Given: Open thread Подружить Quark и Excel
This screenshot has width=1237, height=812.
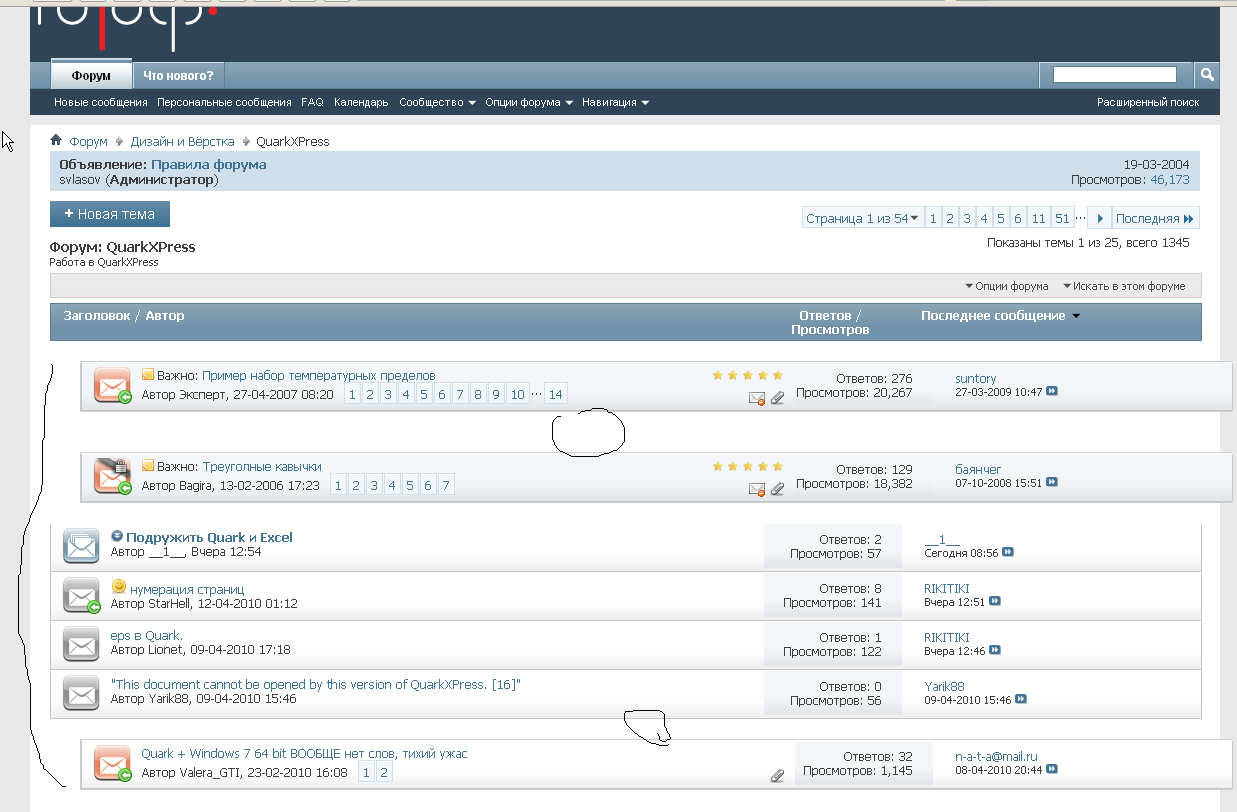Looking at the screenshot, I should (x=209, y=537).
